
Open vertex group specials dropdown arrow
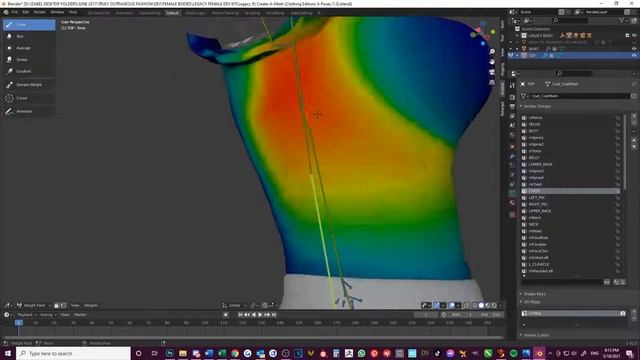634,132
